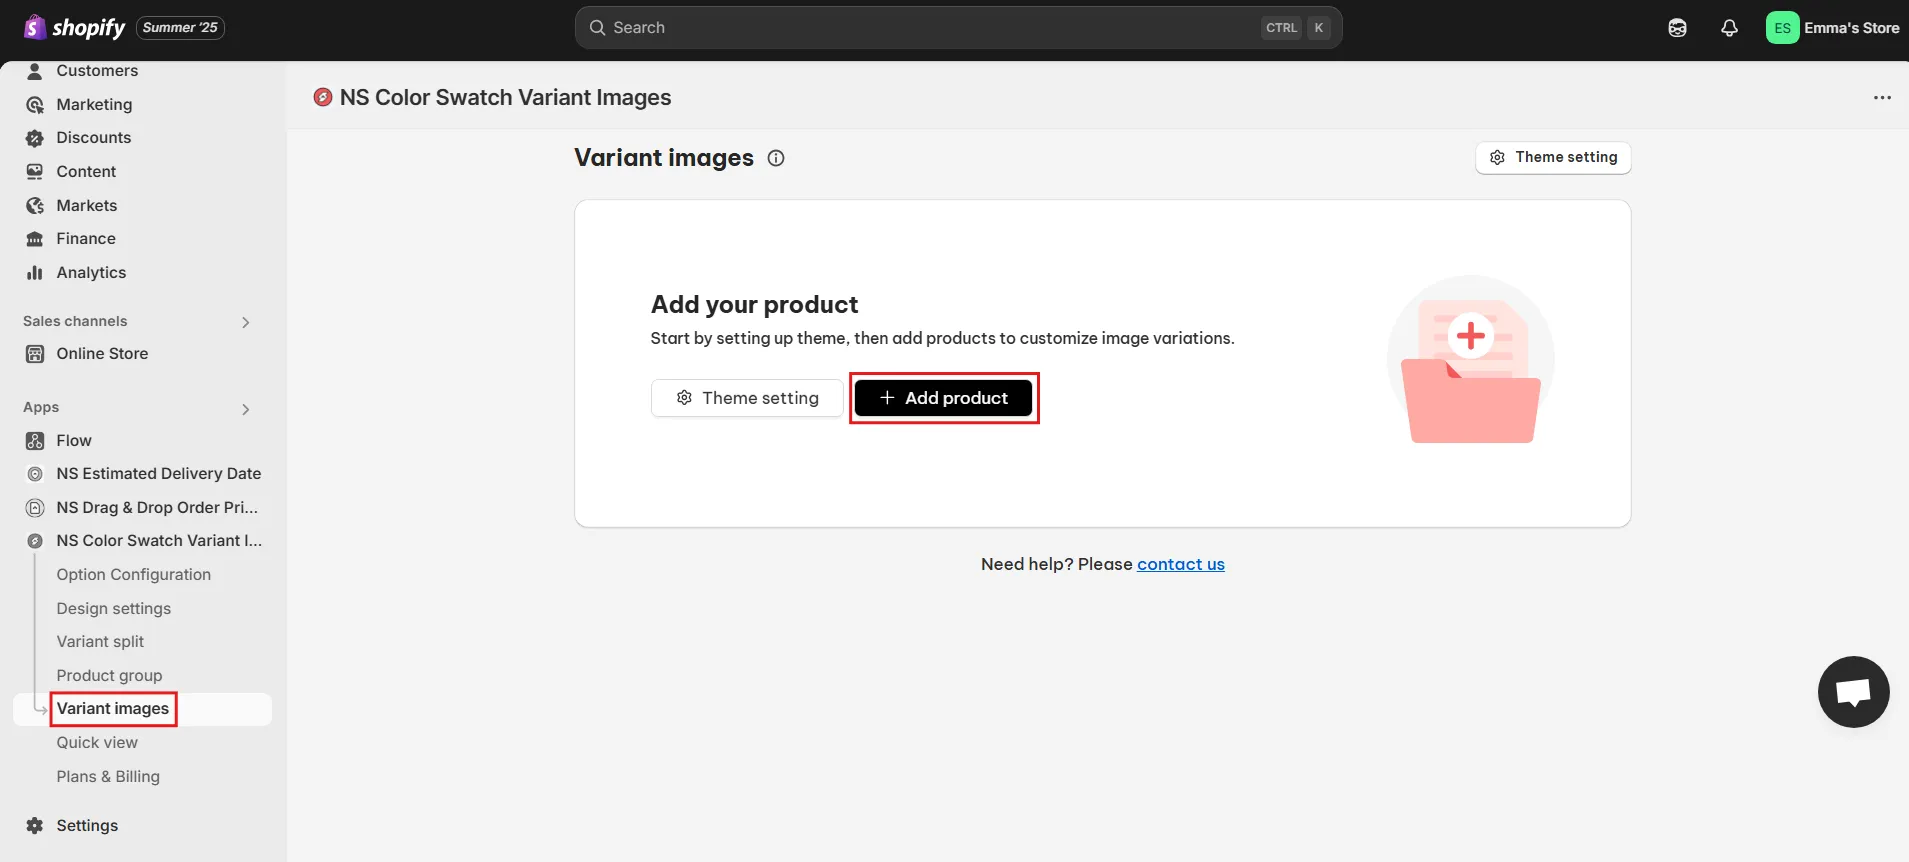Open Plans & Billing submenu item

[108, 777]
